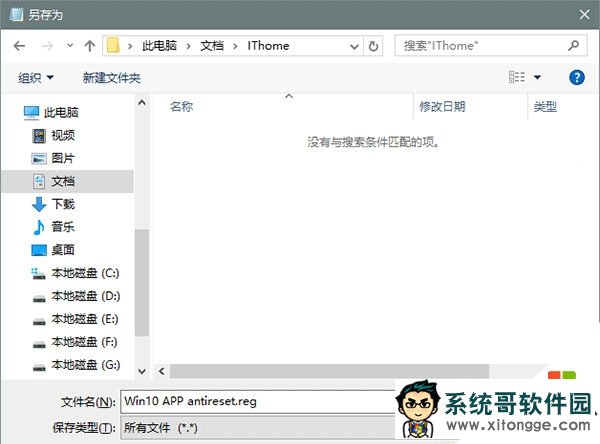This screenshot has height=444, width=600.
Task: Sort by 名称 column header
Action: pos(181,106)
